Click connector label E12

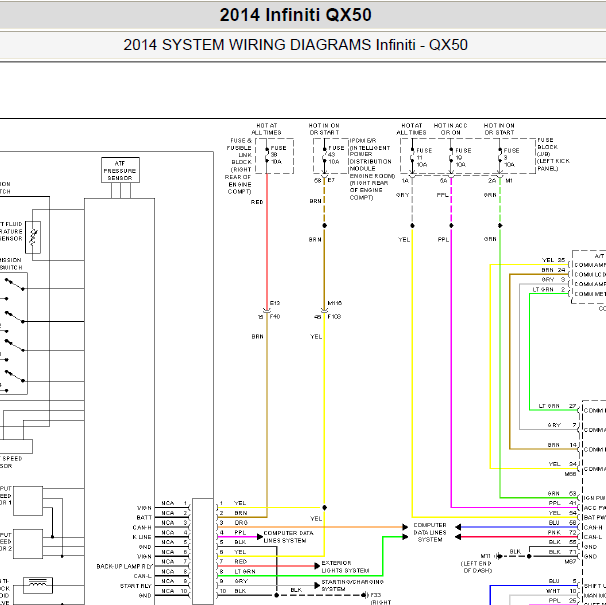(275, 303)
